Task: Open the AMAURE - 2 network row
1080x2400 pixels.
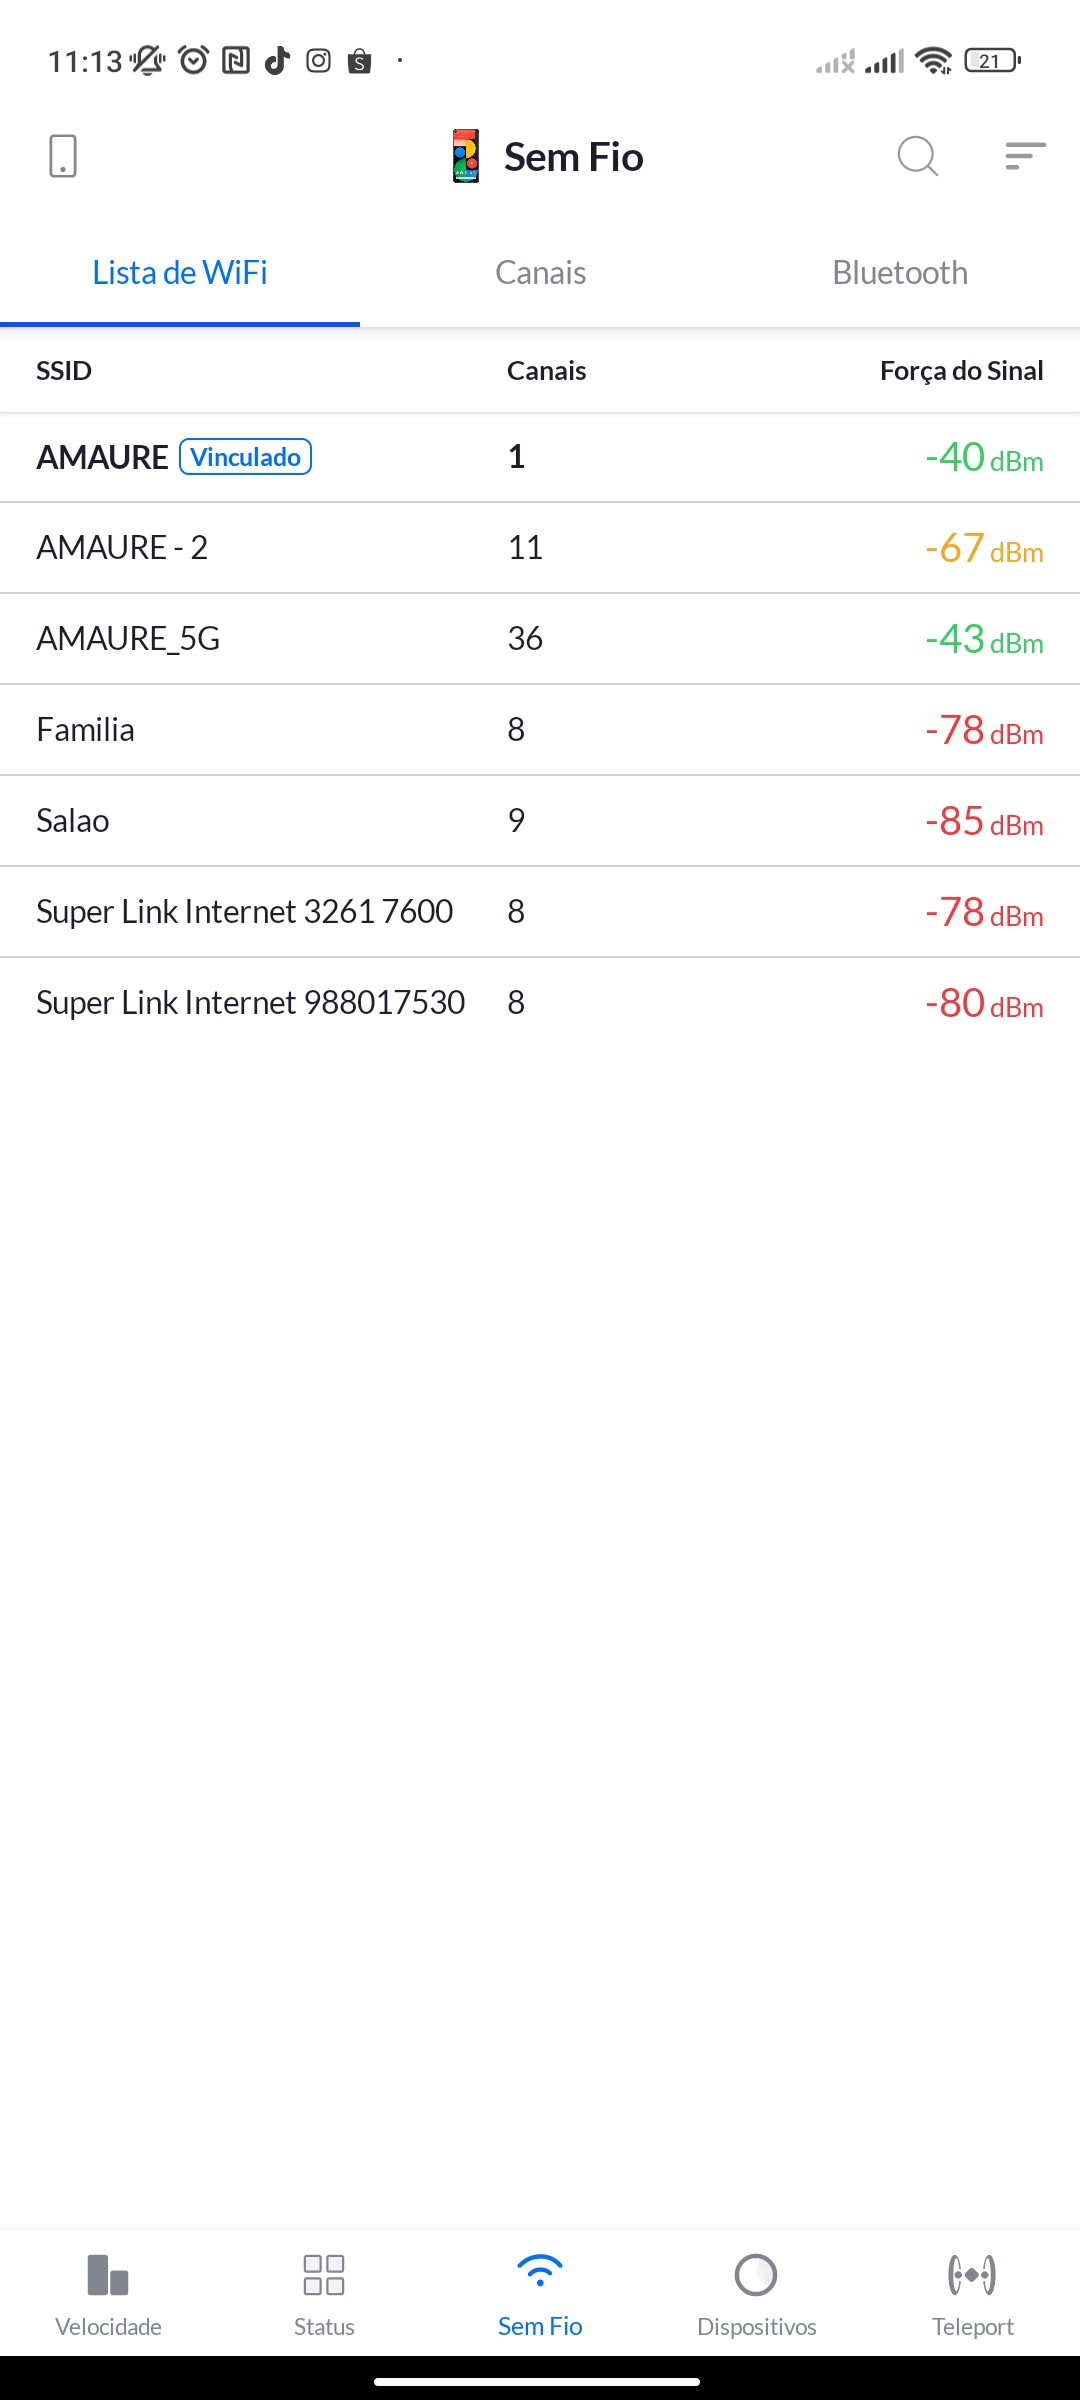Action: click(540, 548)
